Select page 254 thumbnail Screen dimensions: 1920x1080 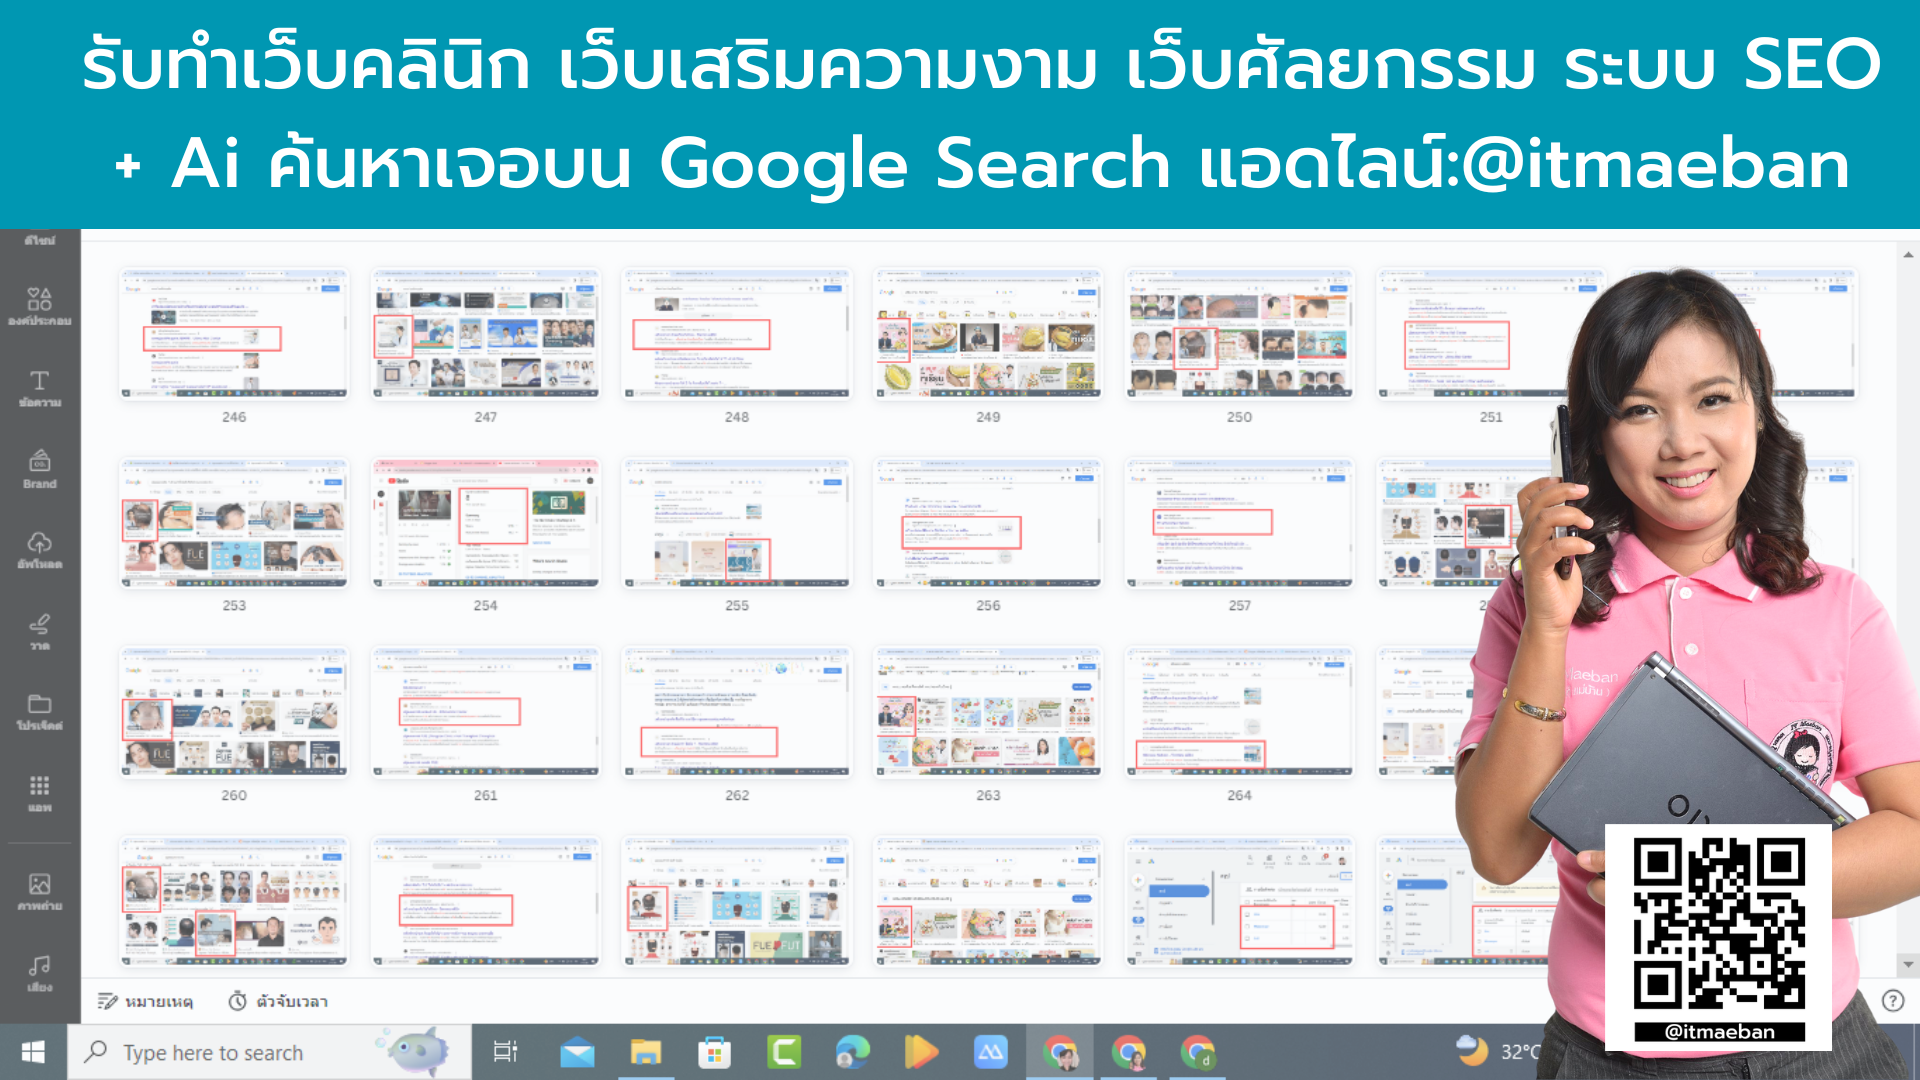tap(485, 522)
